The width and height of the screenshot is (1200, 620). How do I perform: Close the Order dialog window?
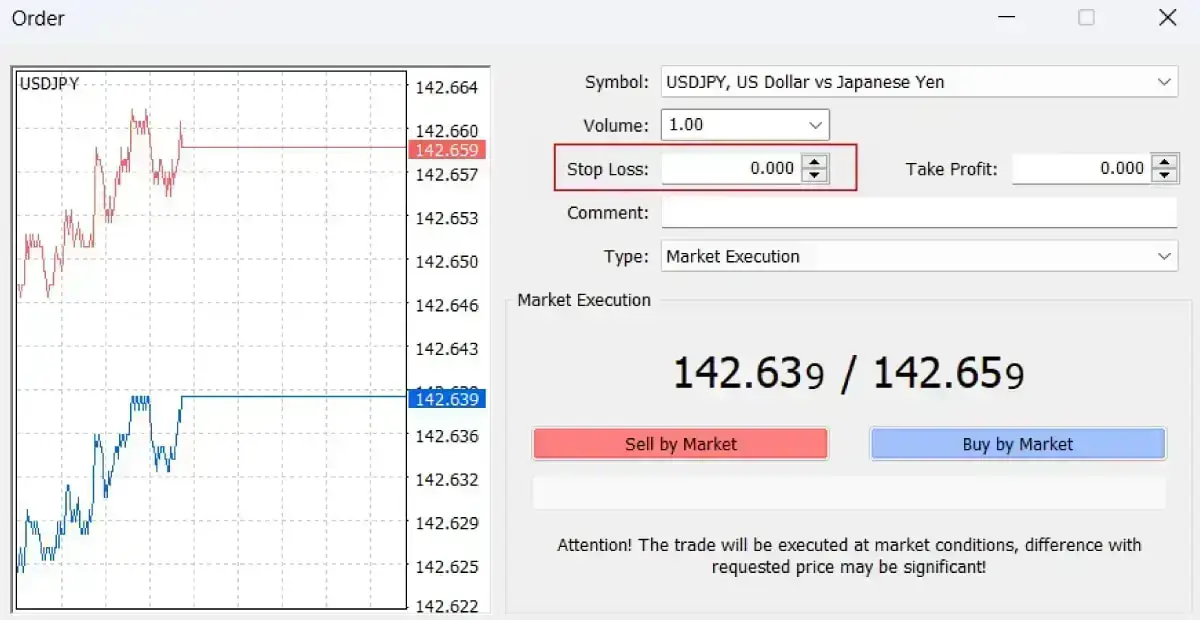click(x=1167, y=18)
